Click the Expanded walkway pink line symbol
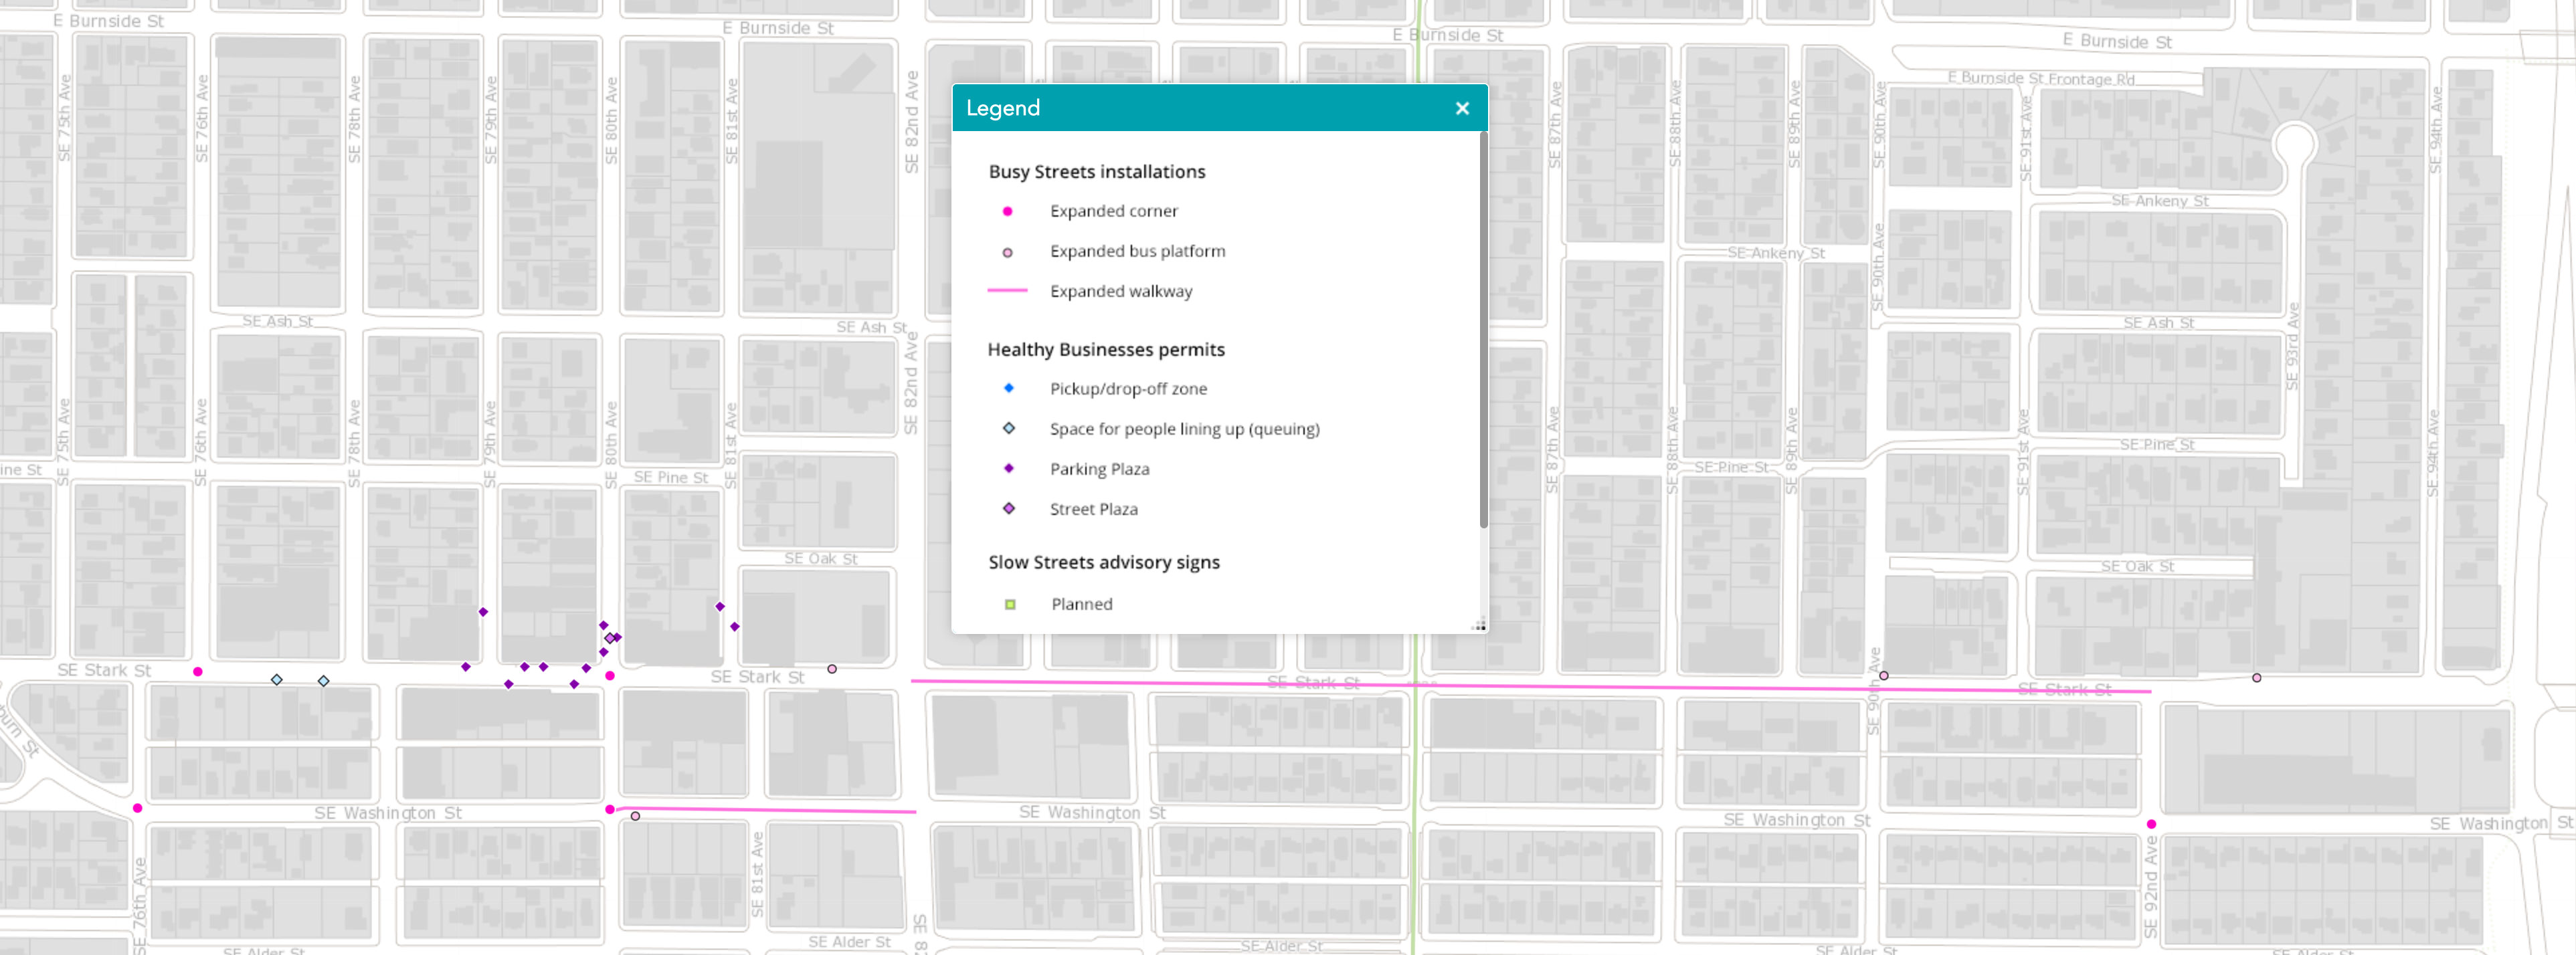 tap(1008, 291)
